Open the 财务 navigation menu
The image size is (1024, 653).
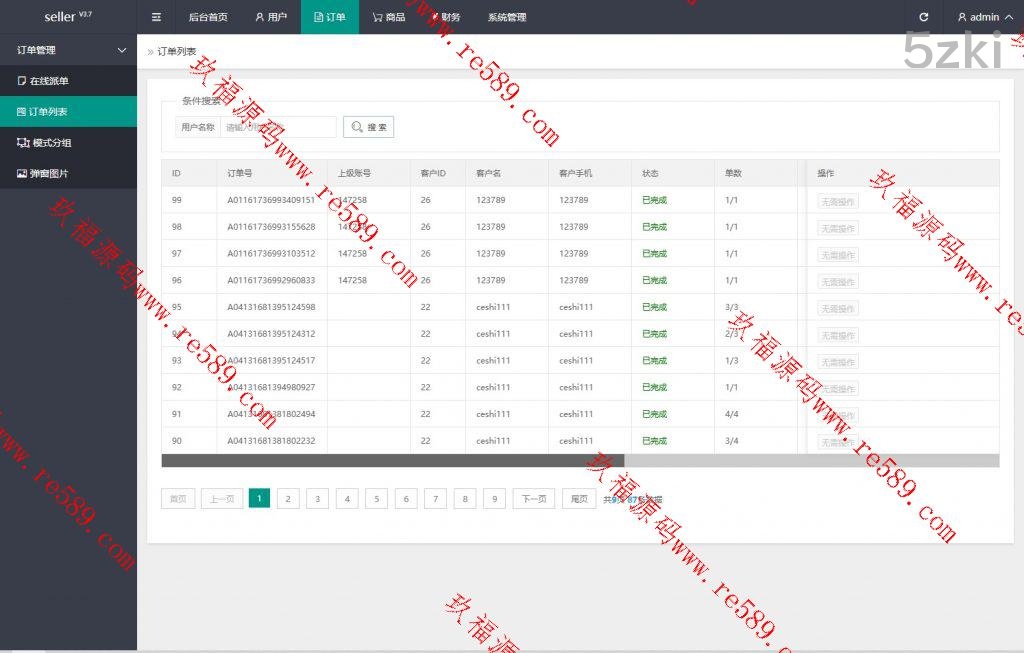(446, 17)
